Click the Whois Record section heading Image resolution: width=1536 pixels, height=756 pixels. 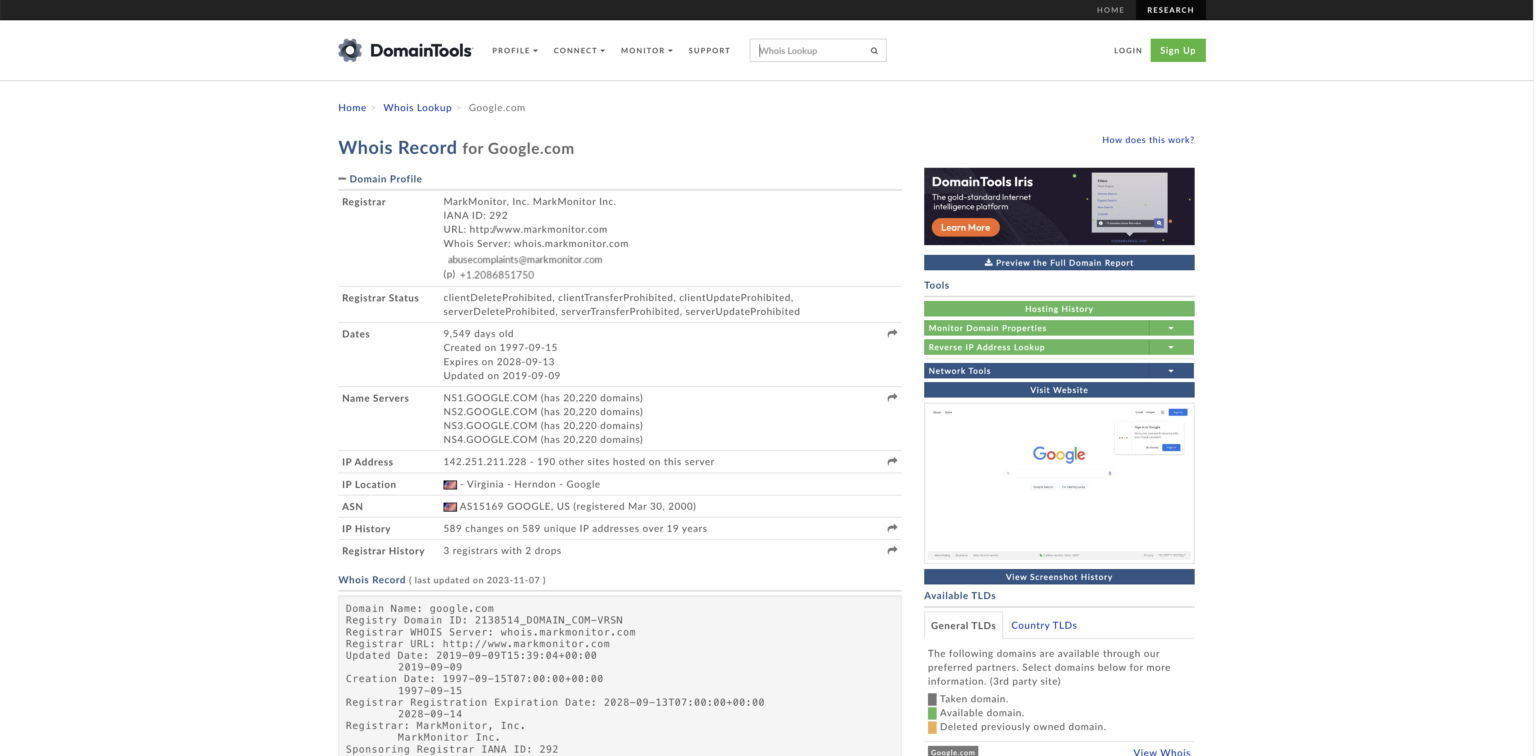coord(372,580)
